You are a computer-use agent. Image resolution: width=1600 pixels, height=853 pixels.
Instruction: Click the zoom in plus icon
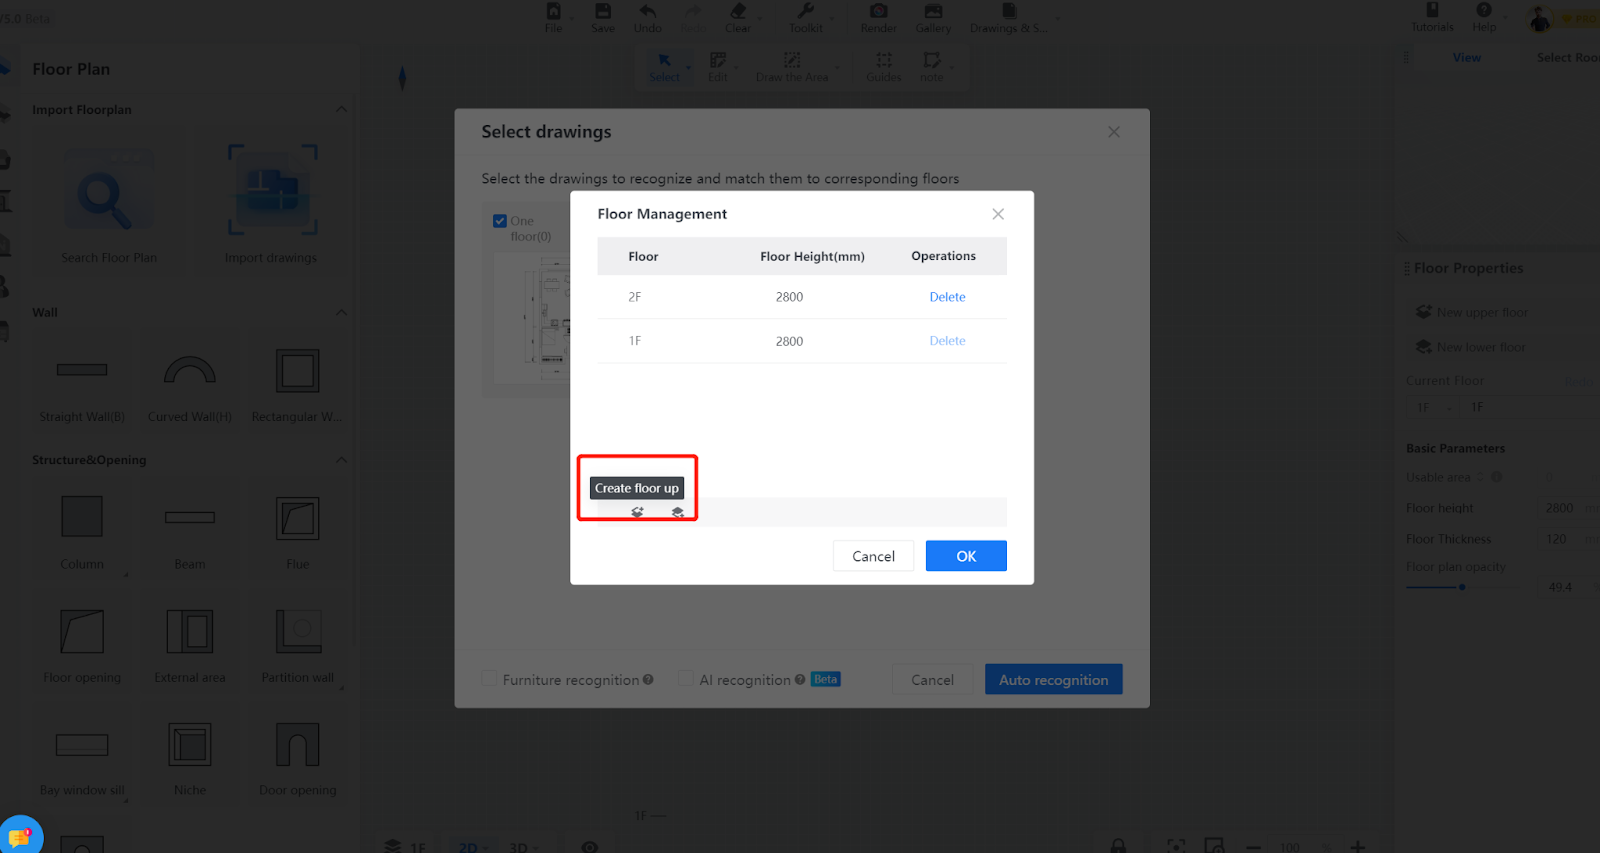pyautogui.click(x=1357, y=847)
